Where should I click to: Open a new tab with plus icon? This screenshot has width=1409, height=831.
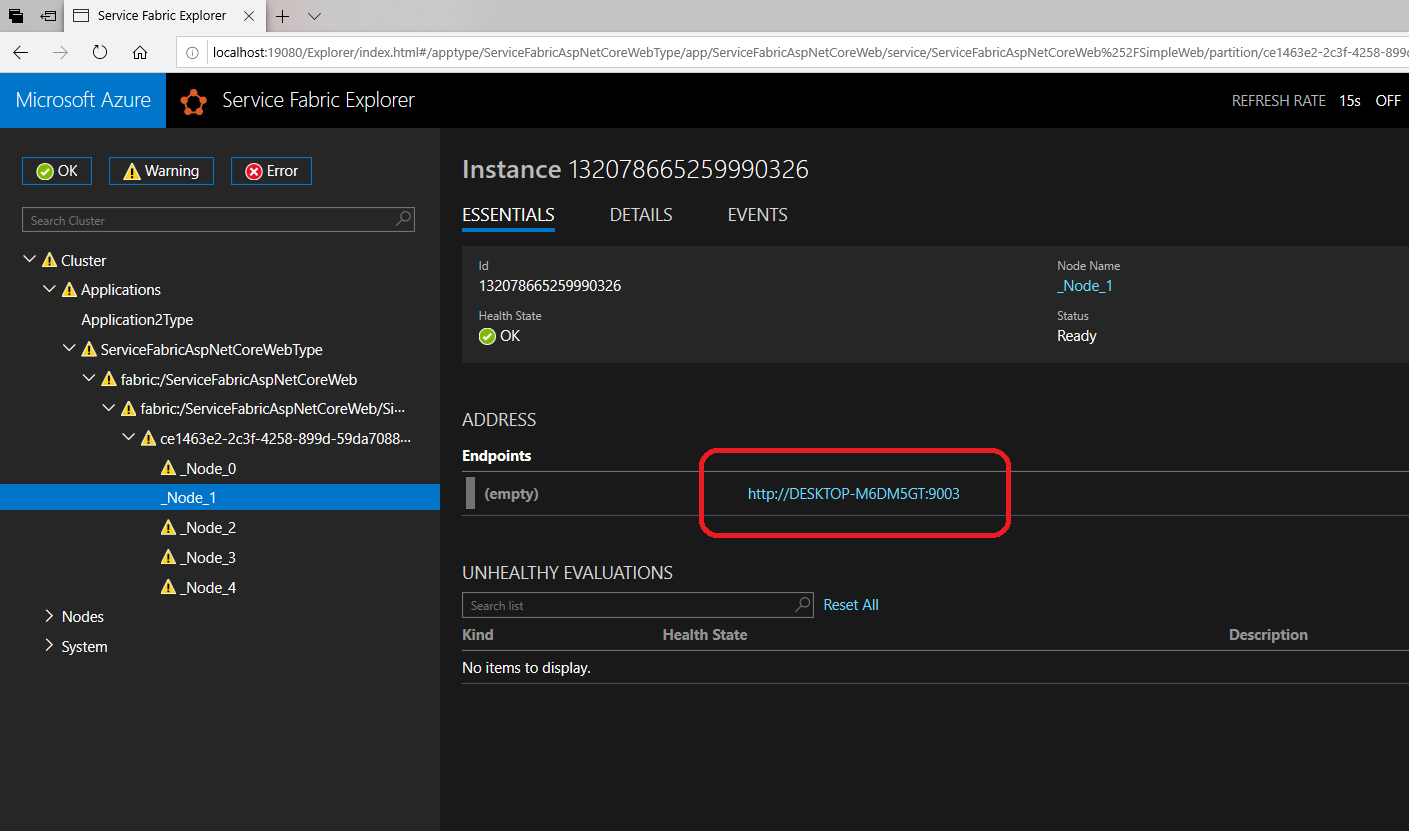click(x=283, y=16)
